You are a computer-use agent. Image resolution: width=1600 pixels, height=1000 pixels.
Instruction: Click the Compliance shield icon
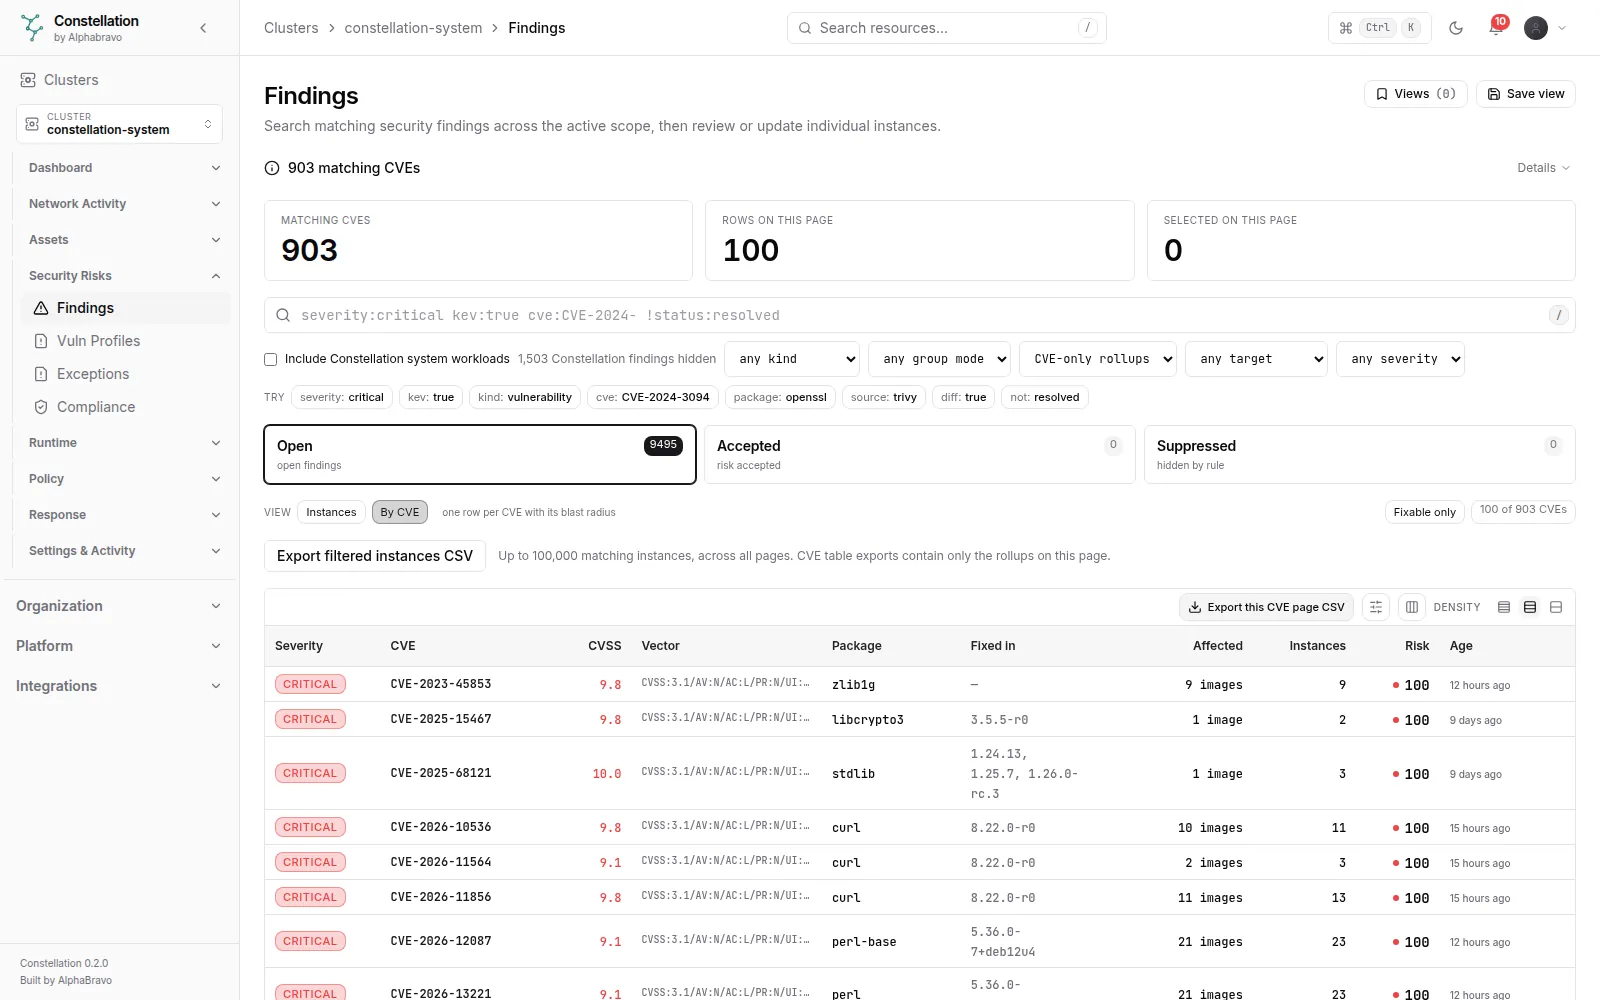(x=41, y=407)
